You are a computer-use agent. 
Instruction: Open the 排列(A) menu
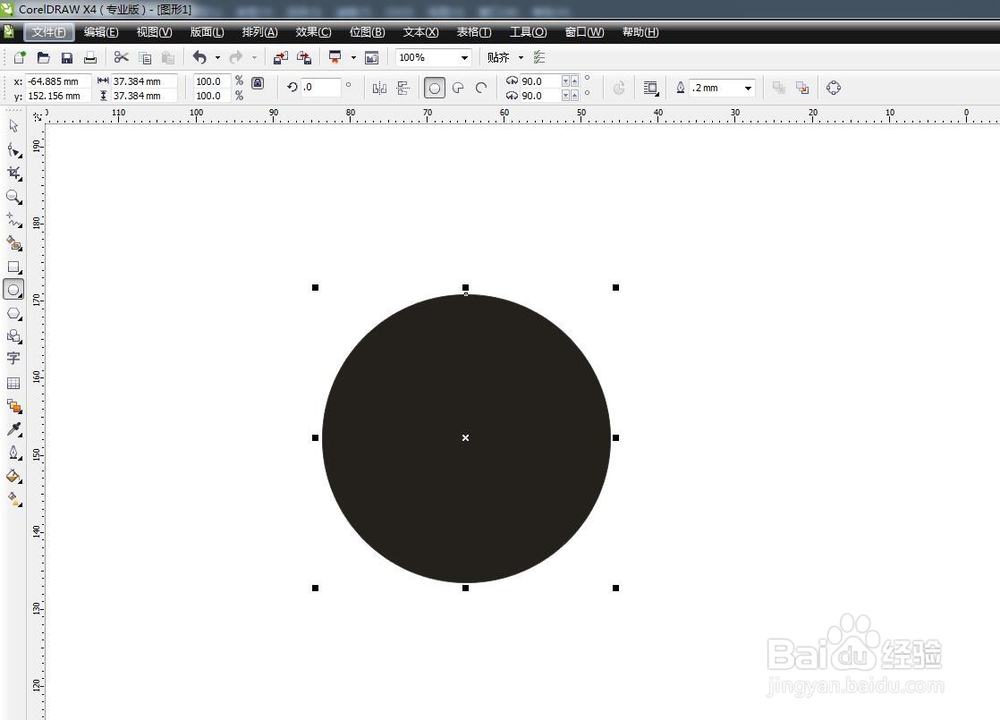point(260,32)
